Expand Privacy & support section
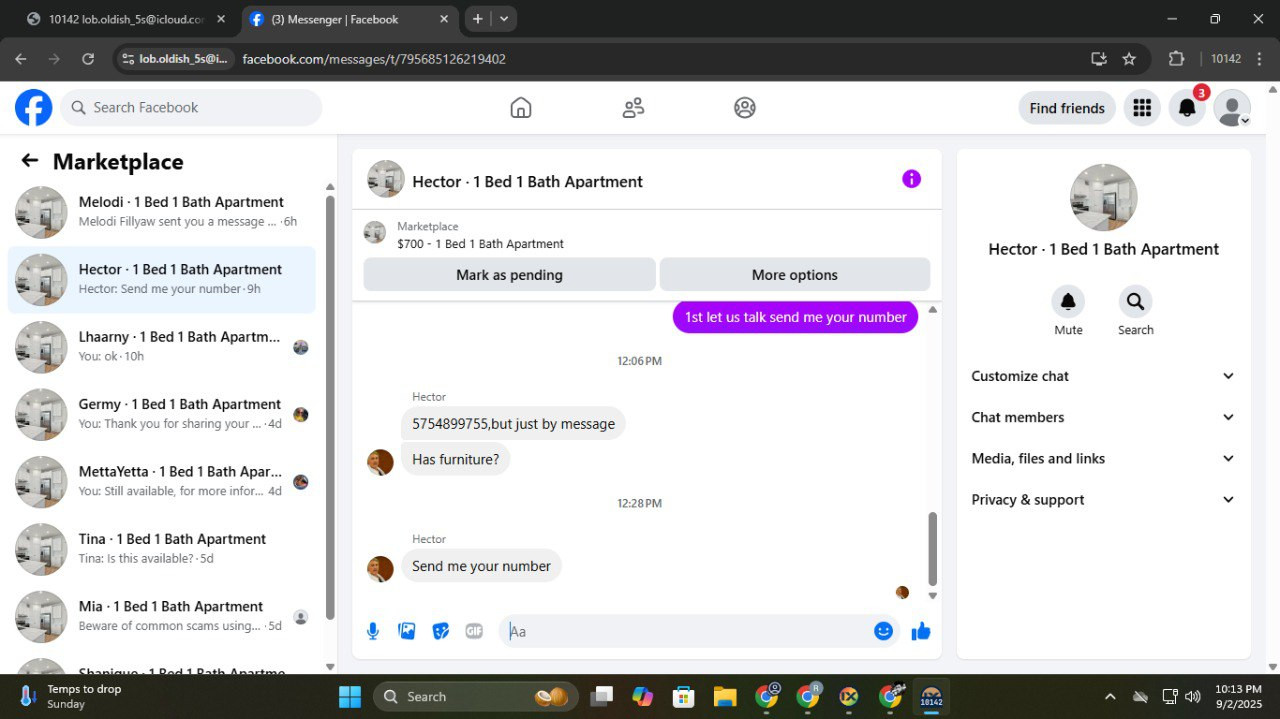1280x719 pixels. pyautogui.click(x=1104, y=499)
